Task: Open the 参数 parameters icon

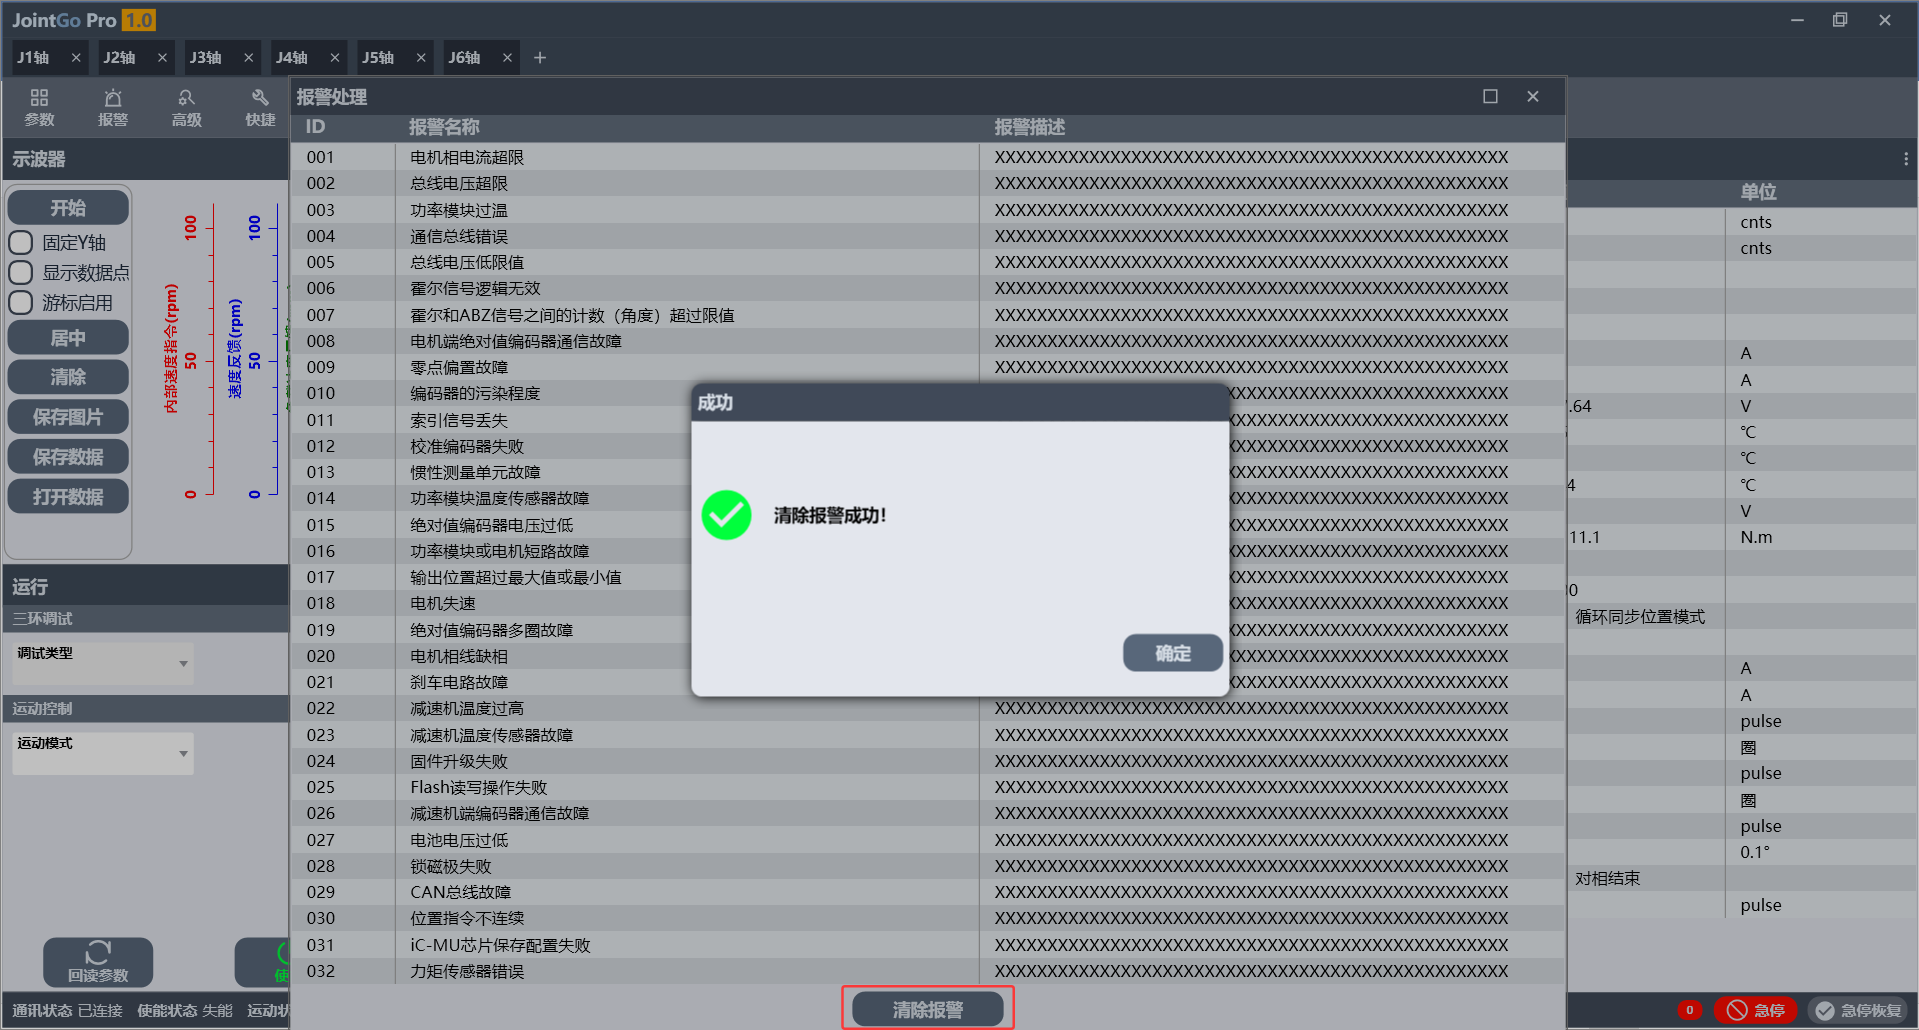Action: point(39,107)
